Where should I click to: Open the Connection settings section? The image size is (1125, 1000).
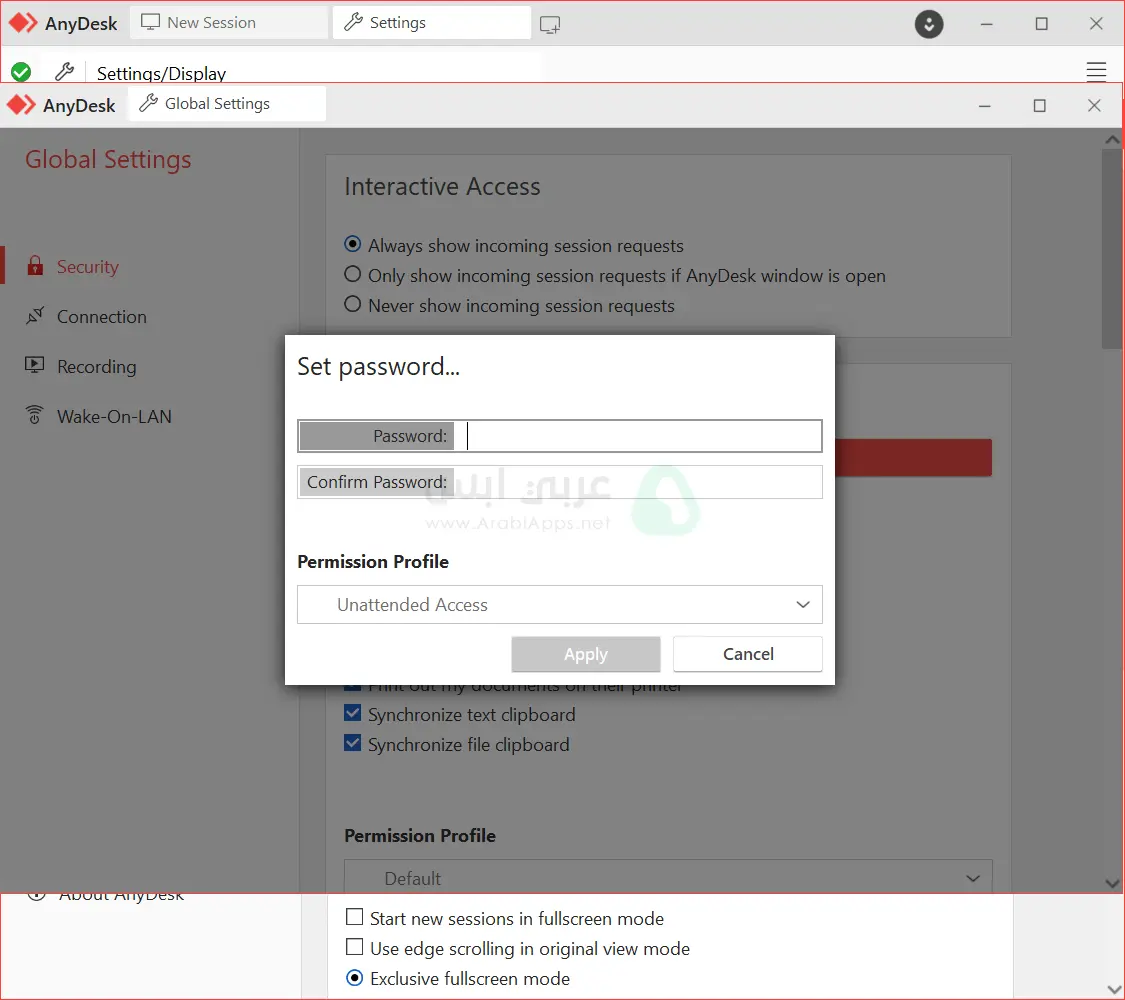(x=101, y=317)
